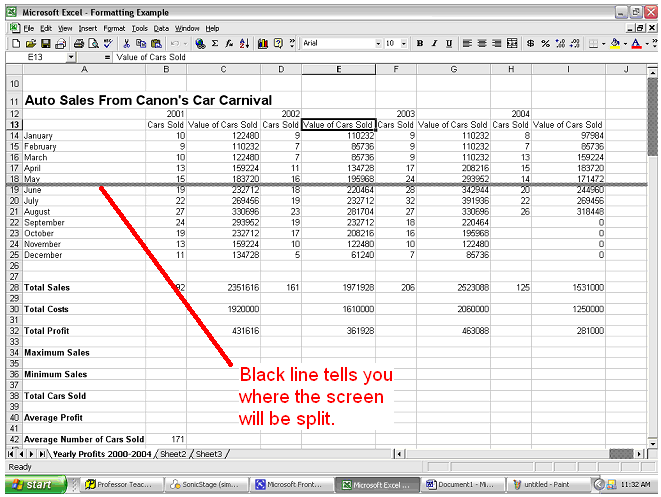Click the Merge and Center icon

coord(513,44)
